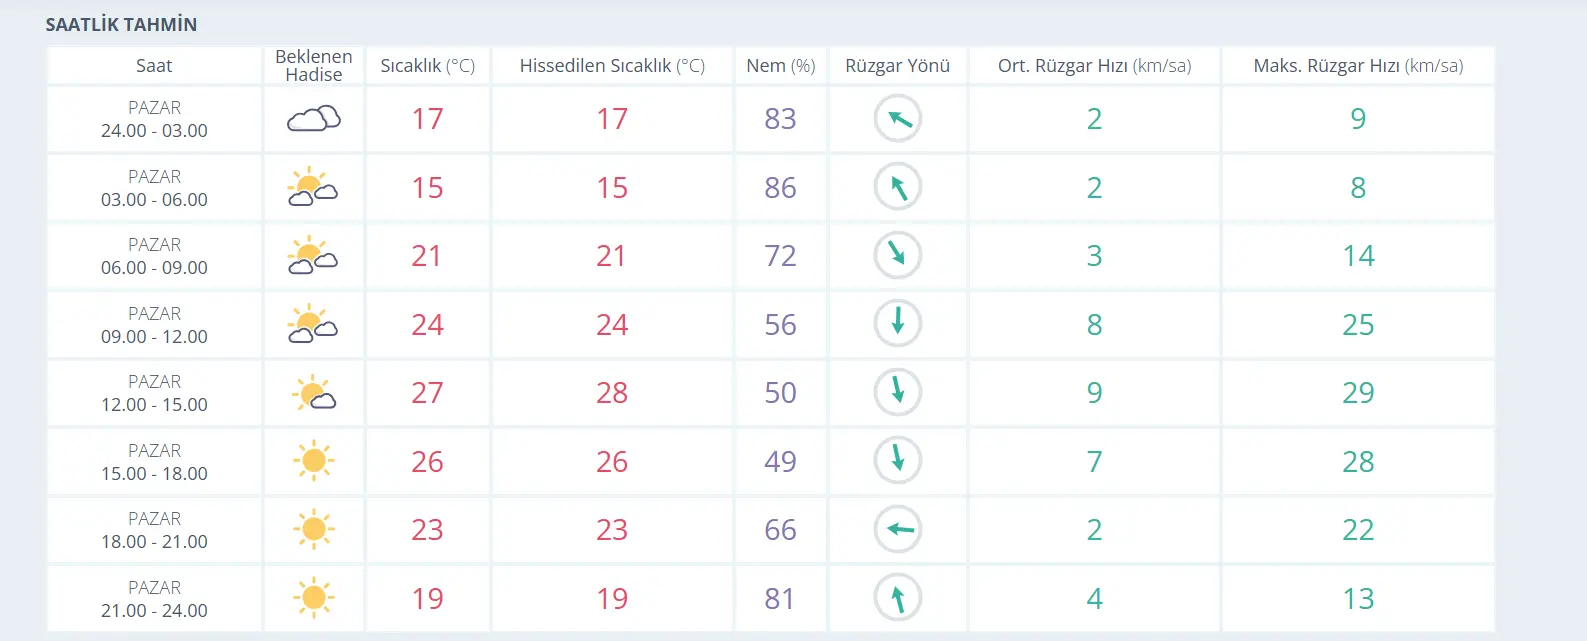This screenshot has height=641, width=1587.
Task: Click the Hissedilen Sıcaklık column header
Action: 612,65
